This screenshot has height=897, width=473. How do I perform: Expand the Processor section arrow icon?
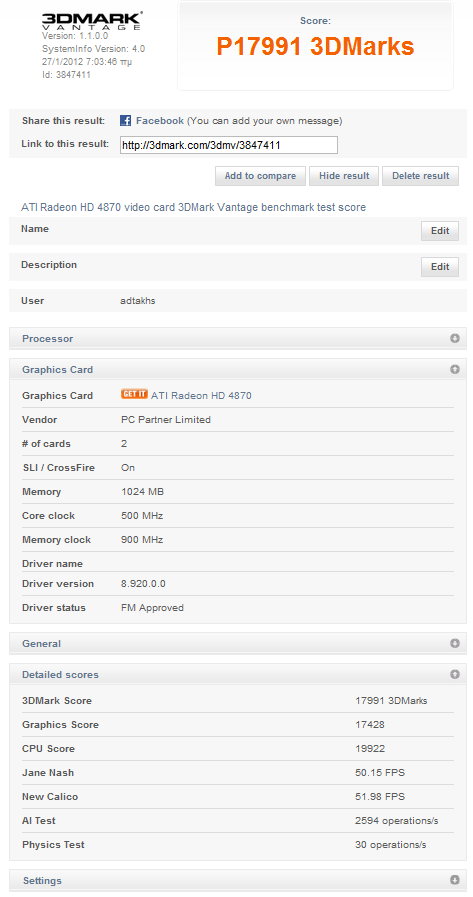click(x=455, y=338)
